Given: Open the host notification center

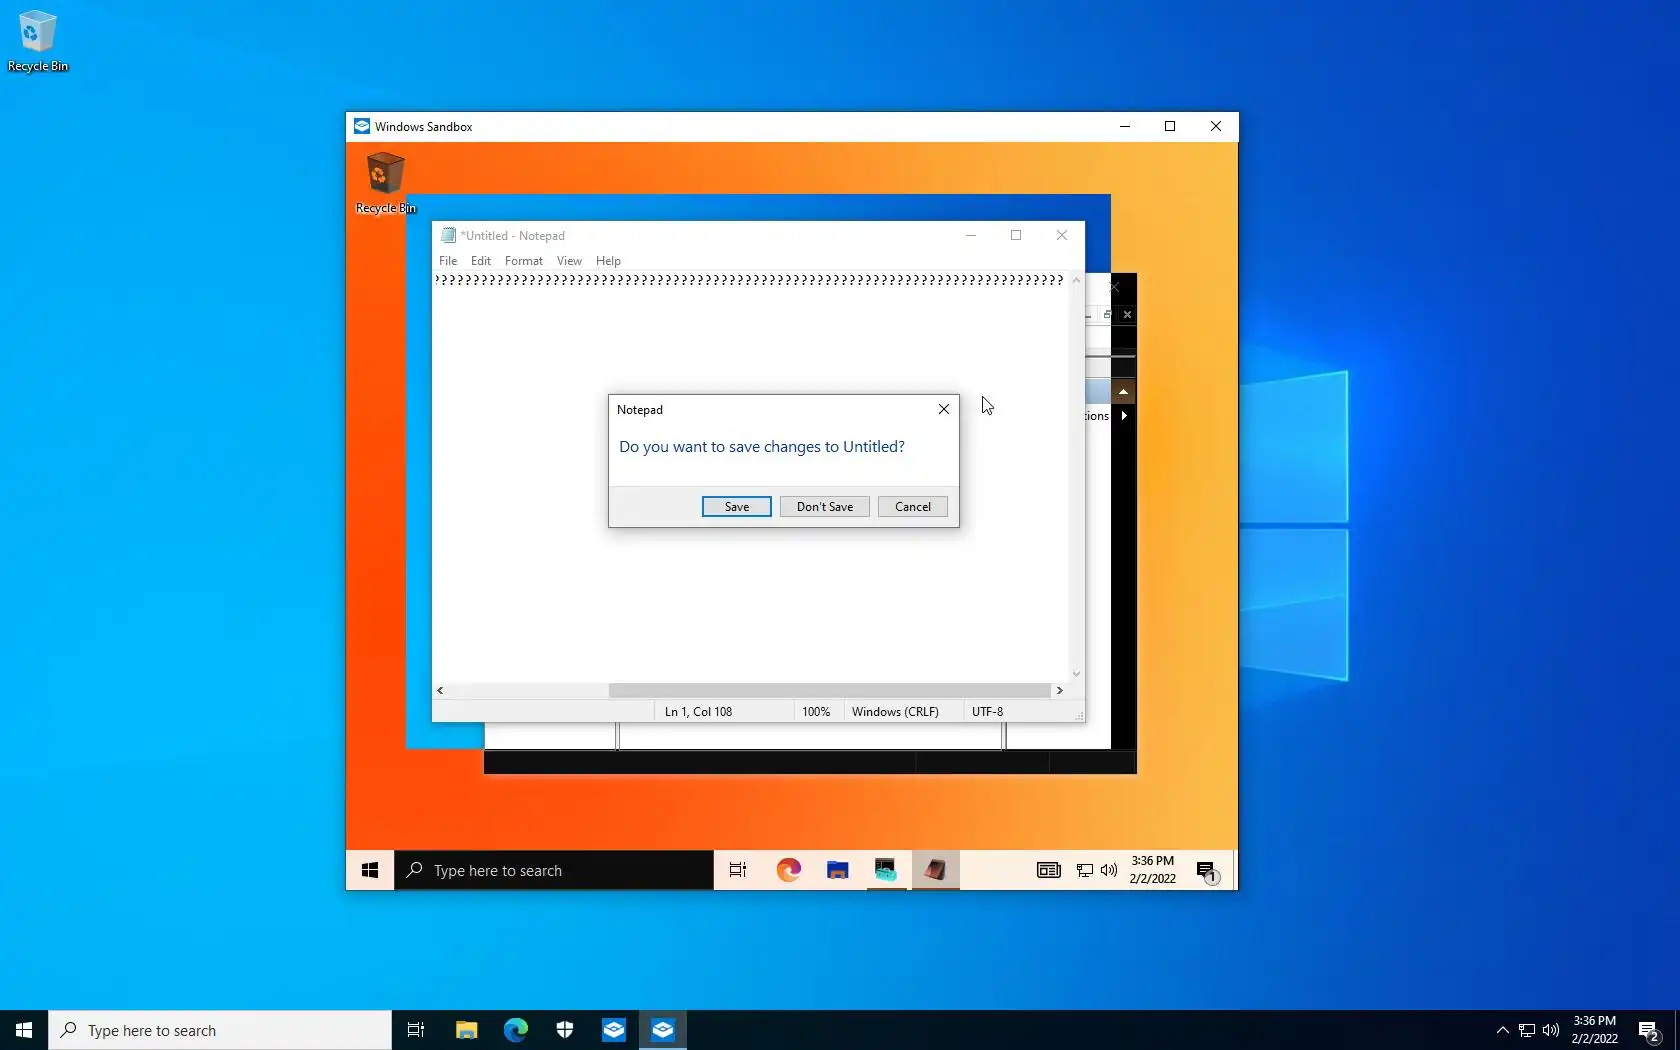Looking at the screenshot, I should point(1649,1030).
